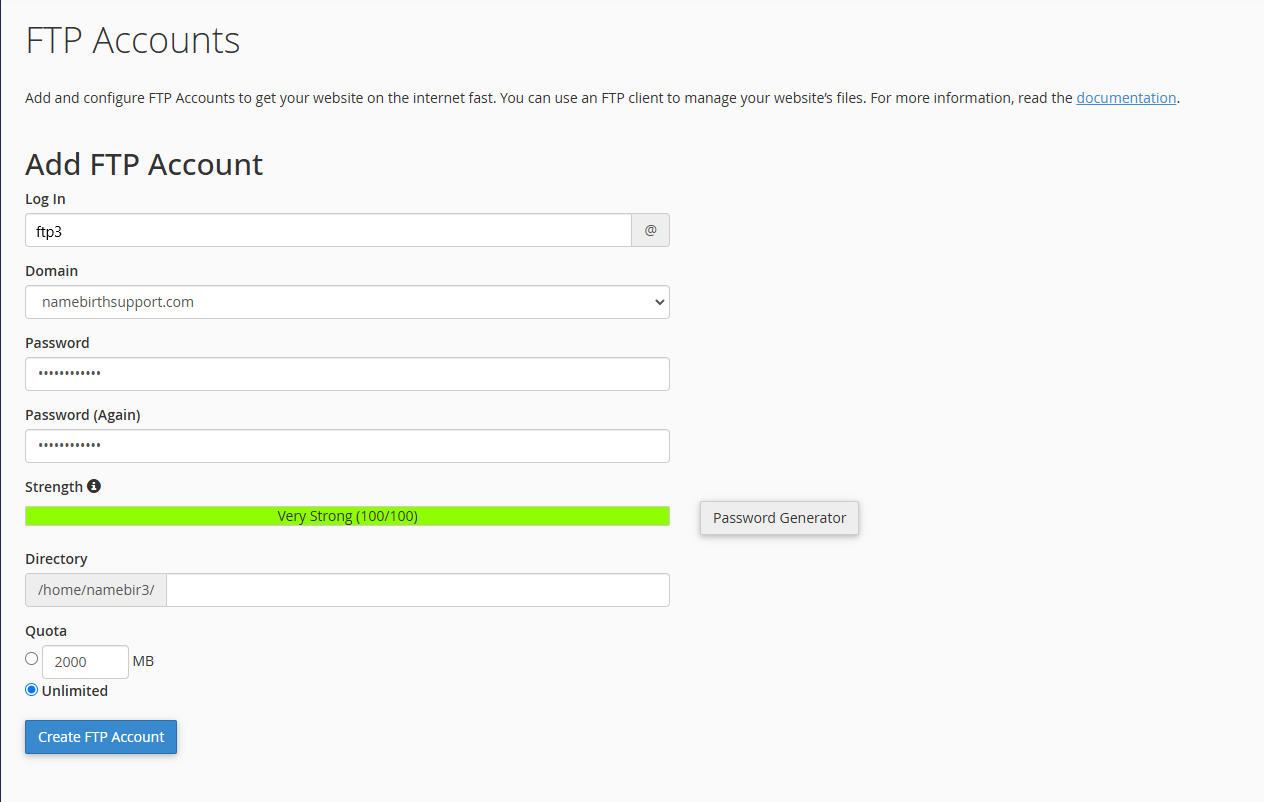Click the info icon next to Strength
The image size is (1264, 802).
pos(94,486)
